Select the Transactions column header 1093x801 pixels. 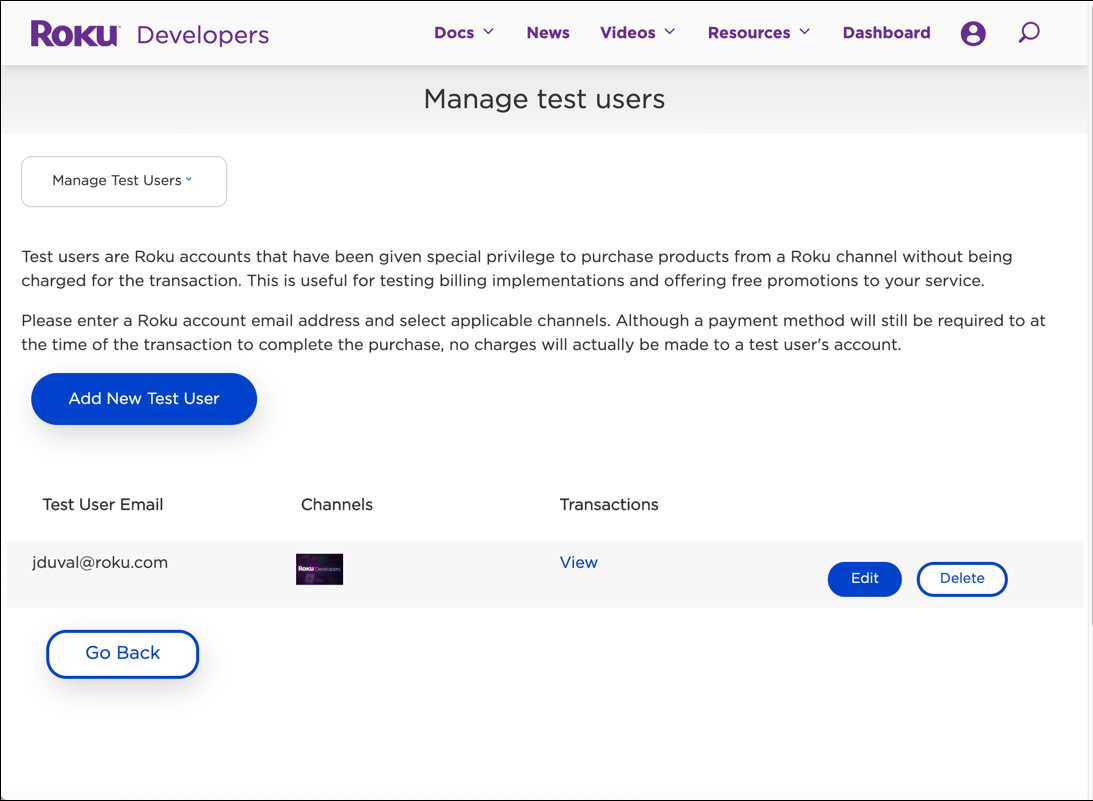[608, 504]
